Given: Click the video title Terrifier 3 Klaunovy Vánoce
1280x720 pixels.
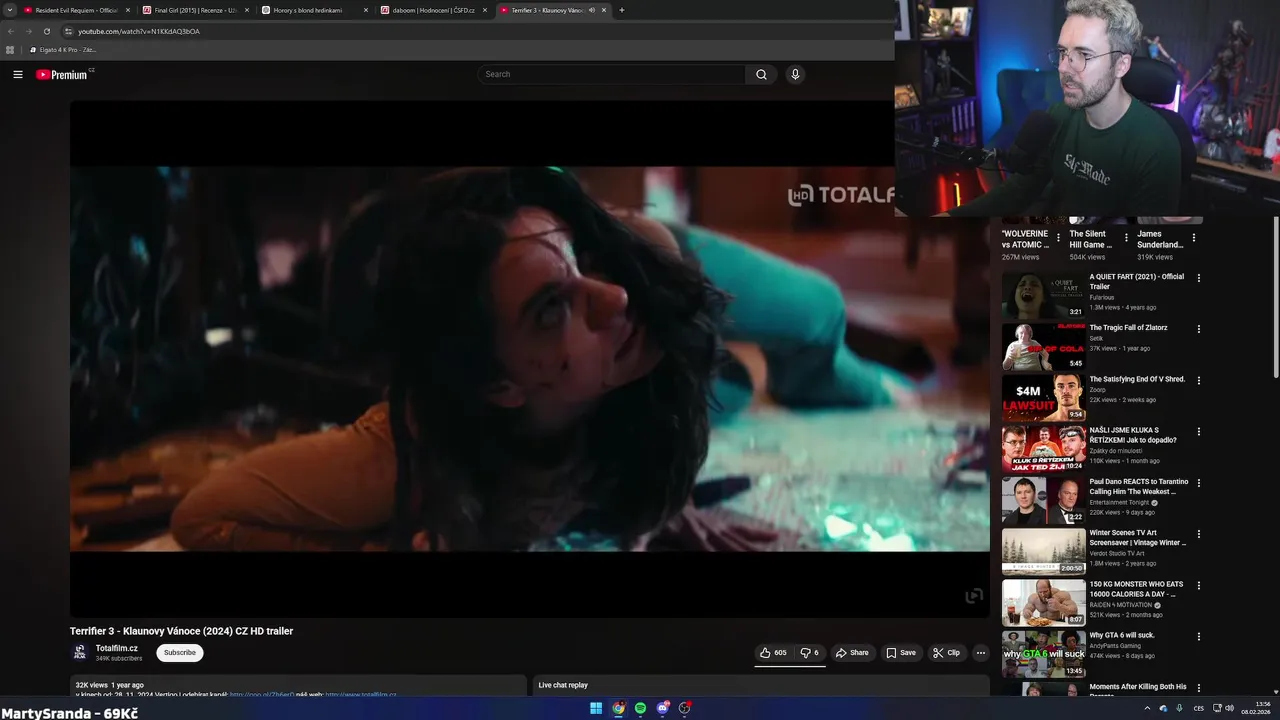Looking at the screenshot, I should point(181,631).
